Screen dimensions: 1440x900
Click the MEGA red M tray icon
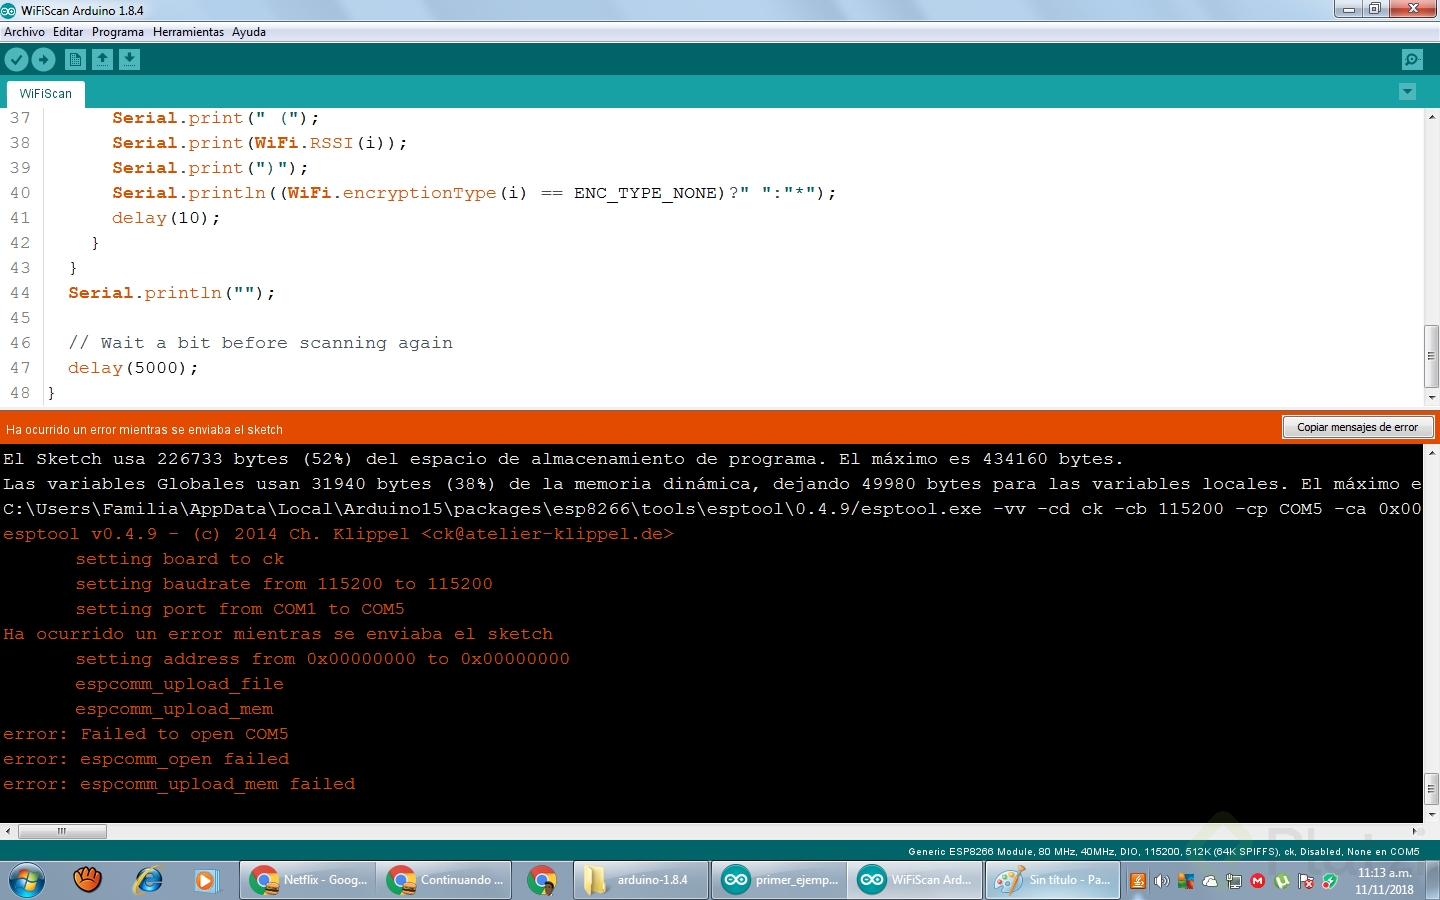click(x=1258, y=881)
